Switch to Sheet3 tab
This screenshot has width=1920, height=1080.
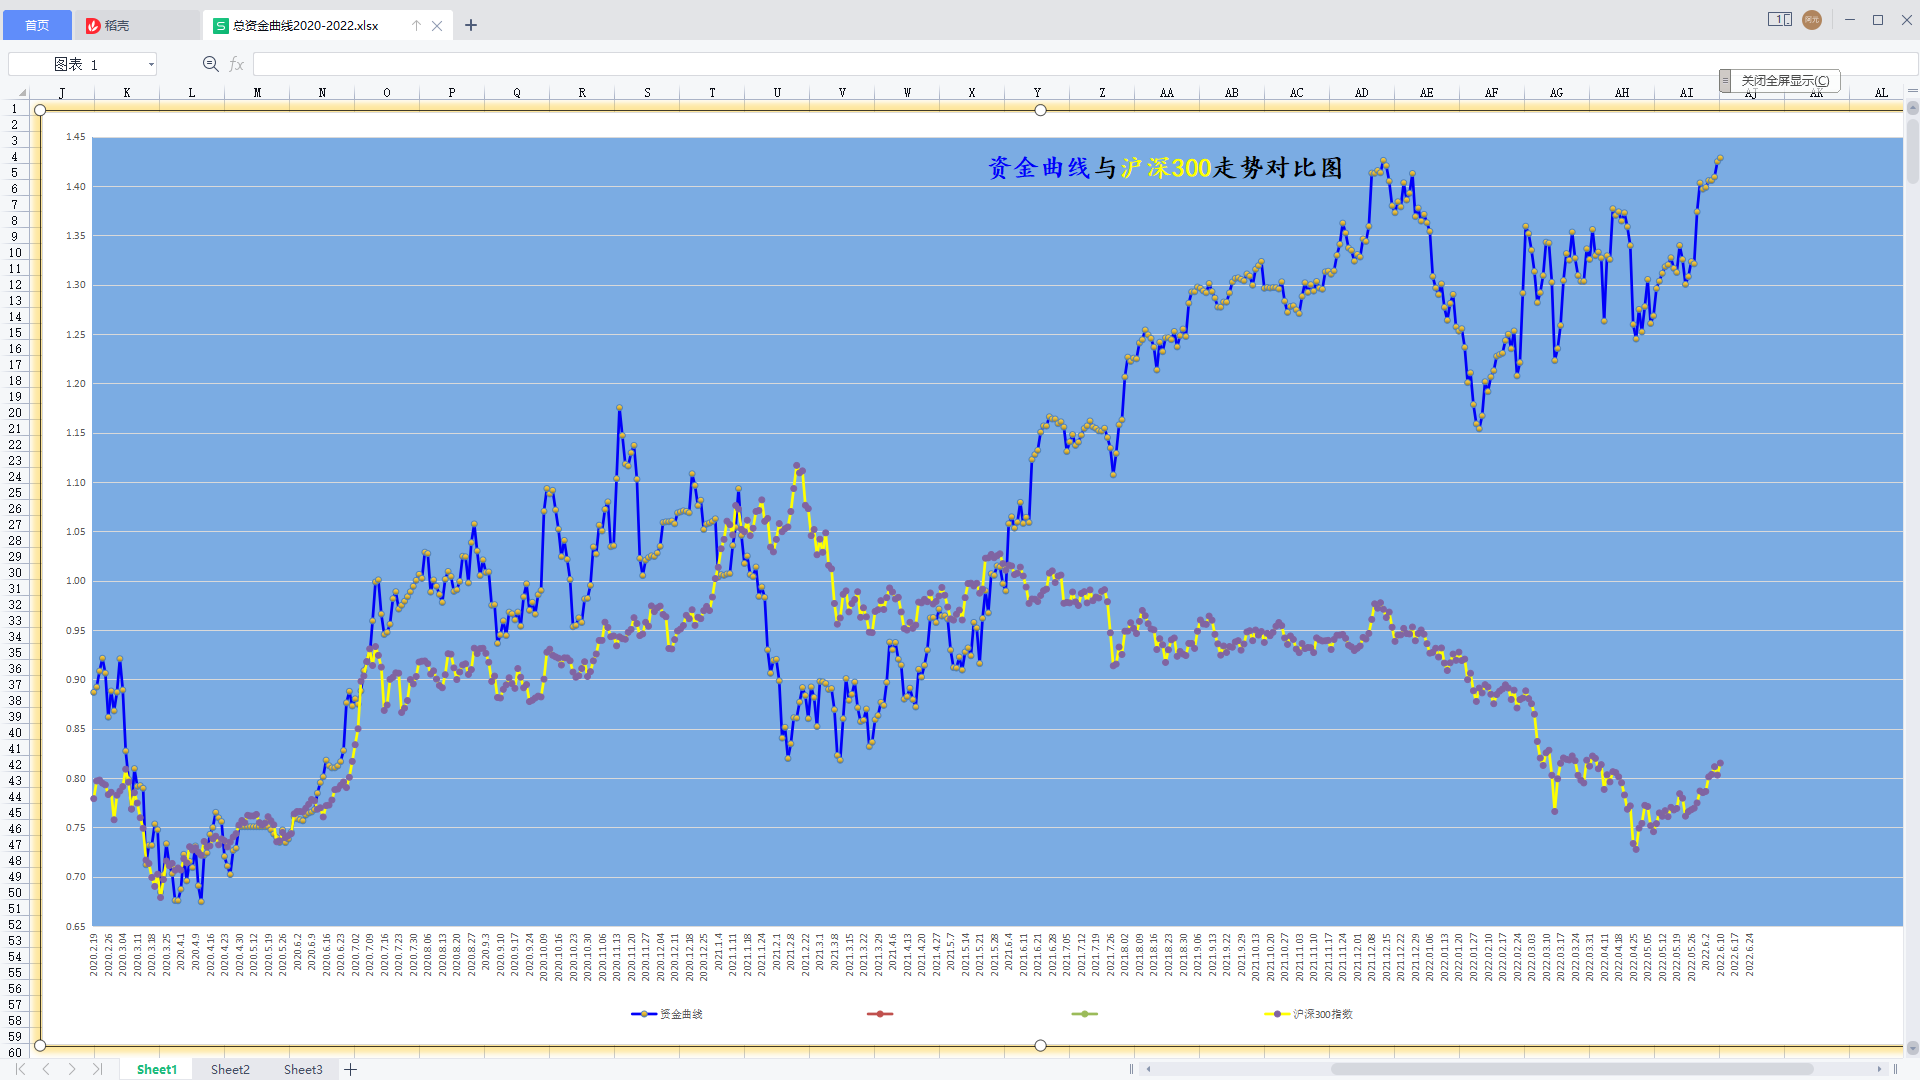303,1069
